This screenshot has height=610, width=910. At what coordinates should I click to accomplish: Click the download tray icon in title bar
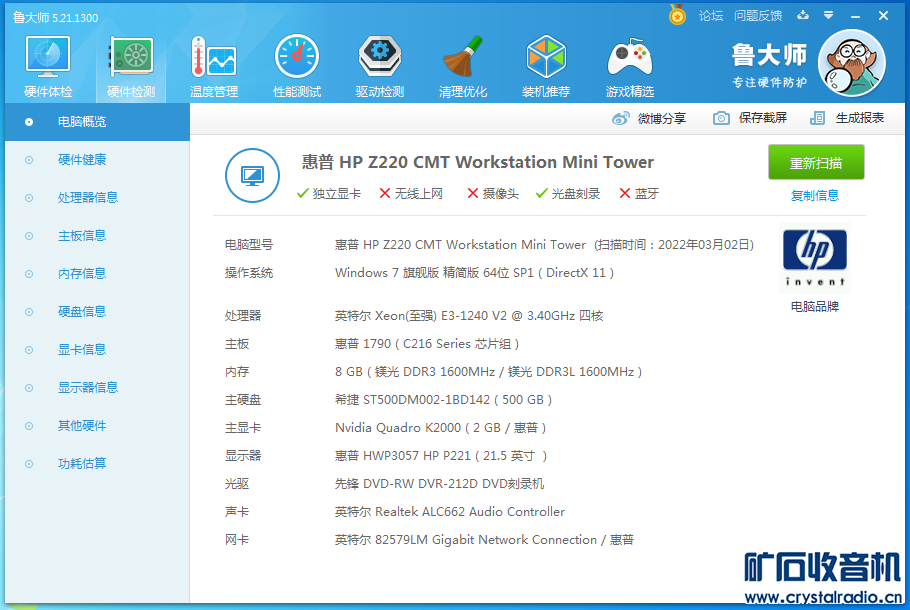tap(803, 15)
